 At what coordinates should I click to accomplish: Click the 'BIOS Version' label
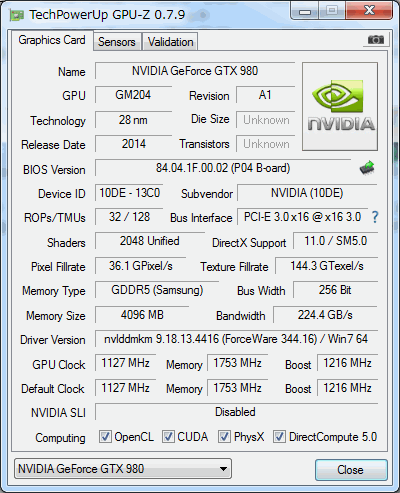[x=54, y=170]
